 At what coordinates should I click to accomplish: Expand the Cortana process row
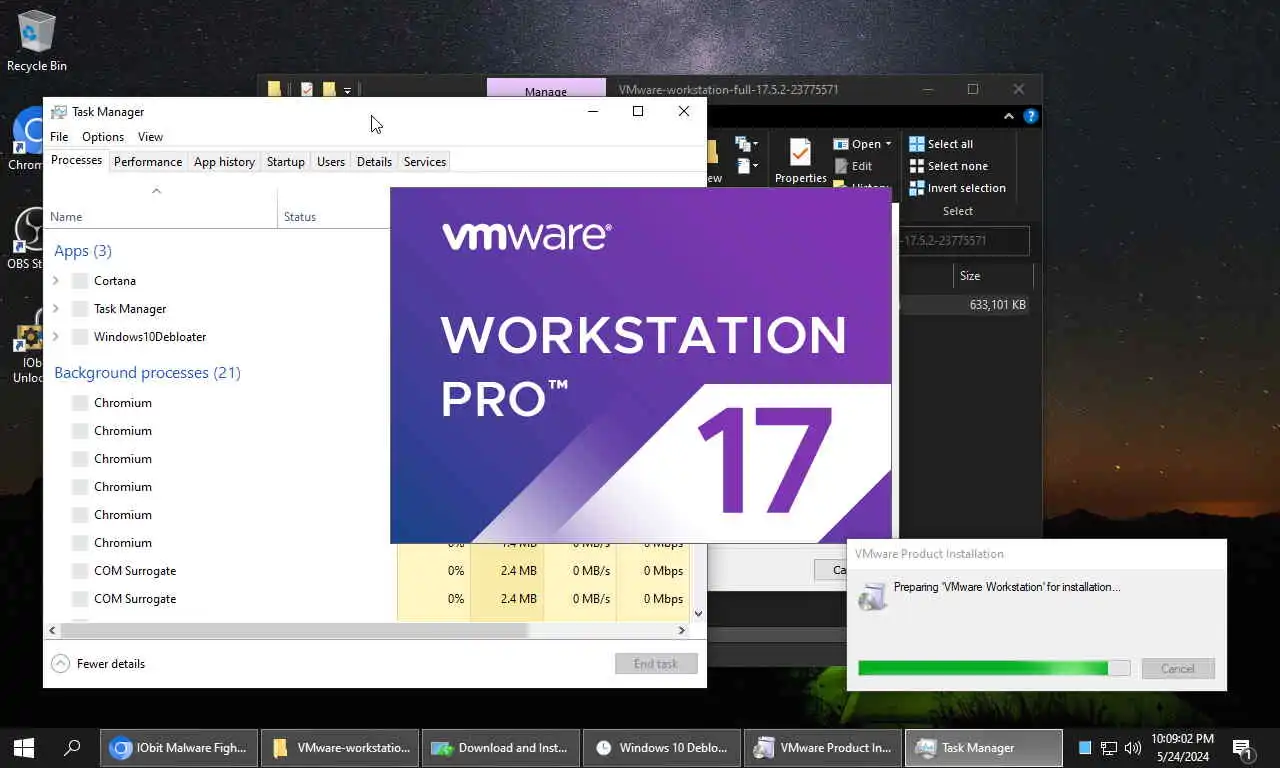point(56,281)
